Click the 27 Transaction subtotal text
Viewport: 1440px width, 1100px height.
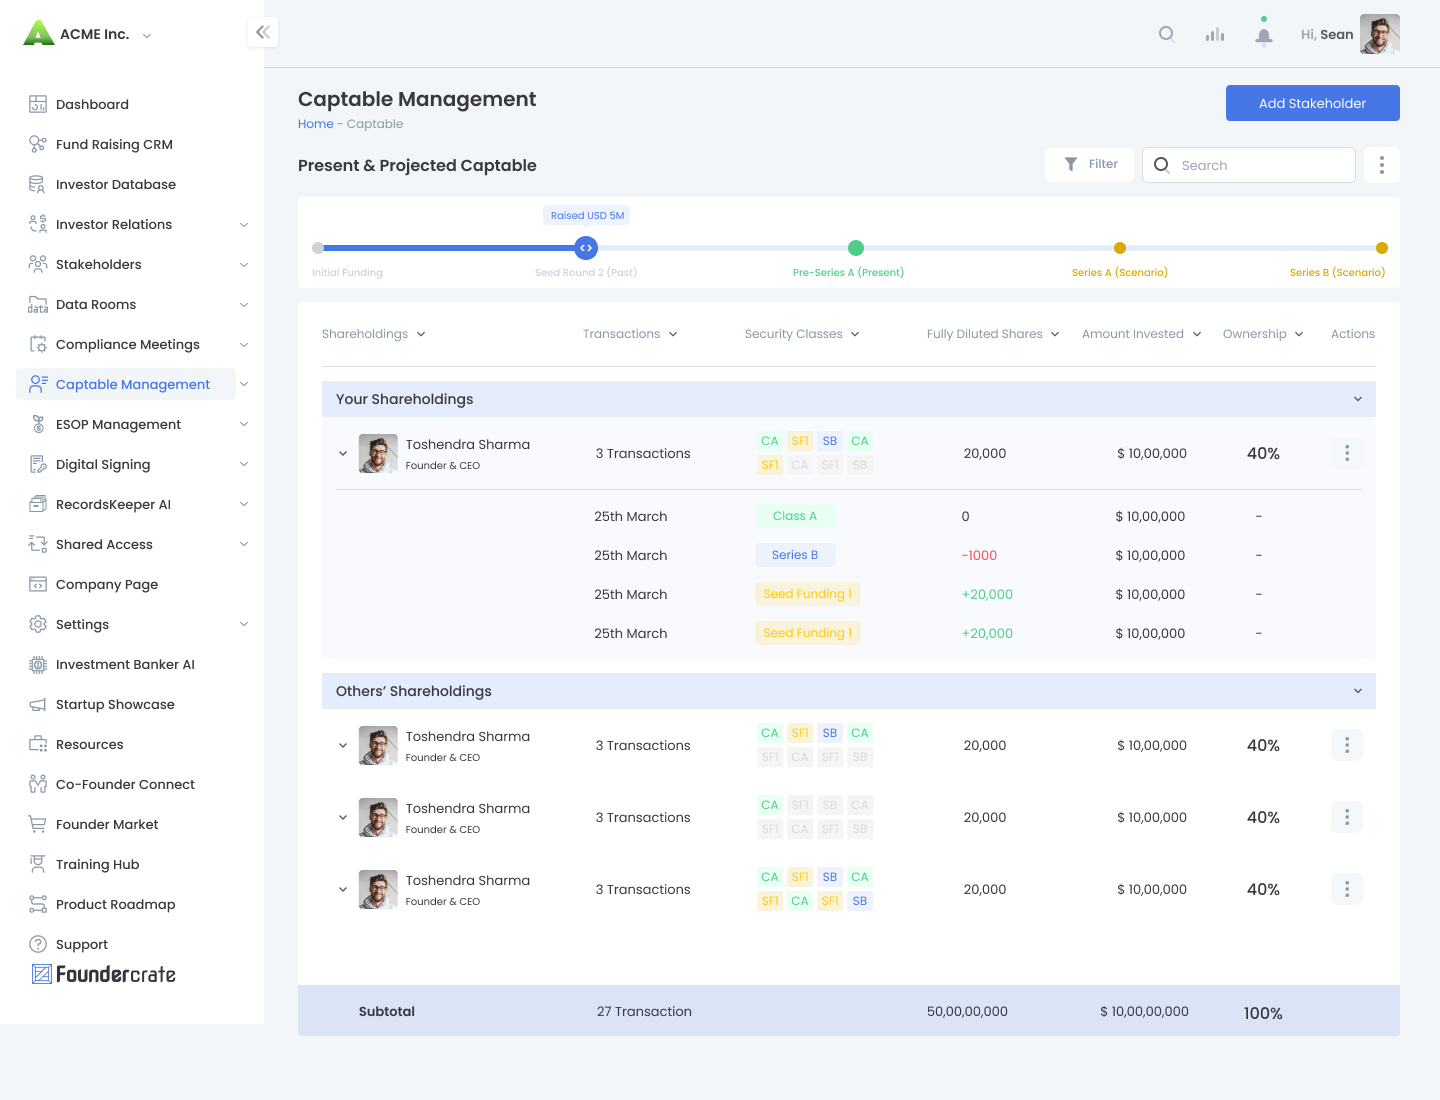[x=644, y=1011]
